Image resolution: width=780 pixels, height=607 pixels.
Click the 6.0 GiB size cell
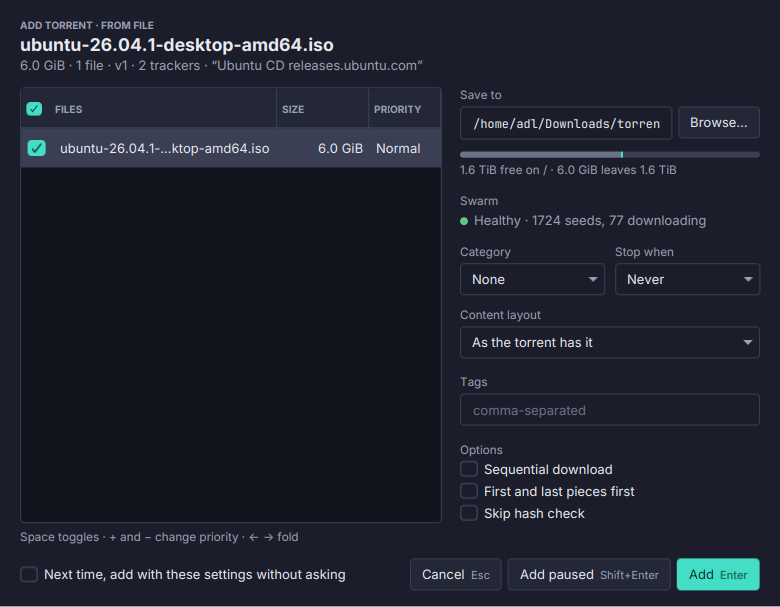(x=340, y=148)
